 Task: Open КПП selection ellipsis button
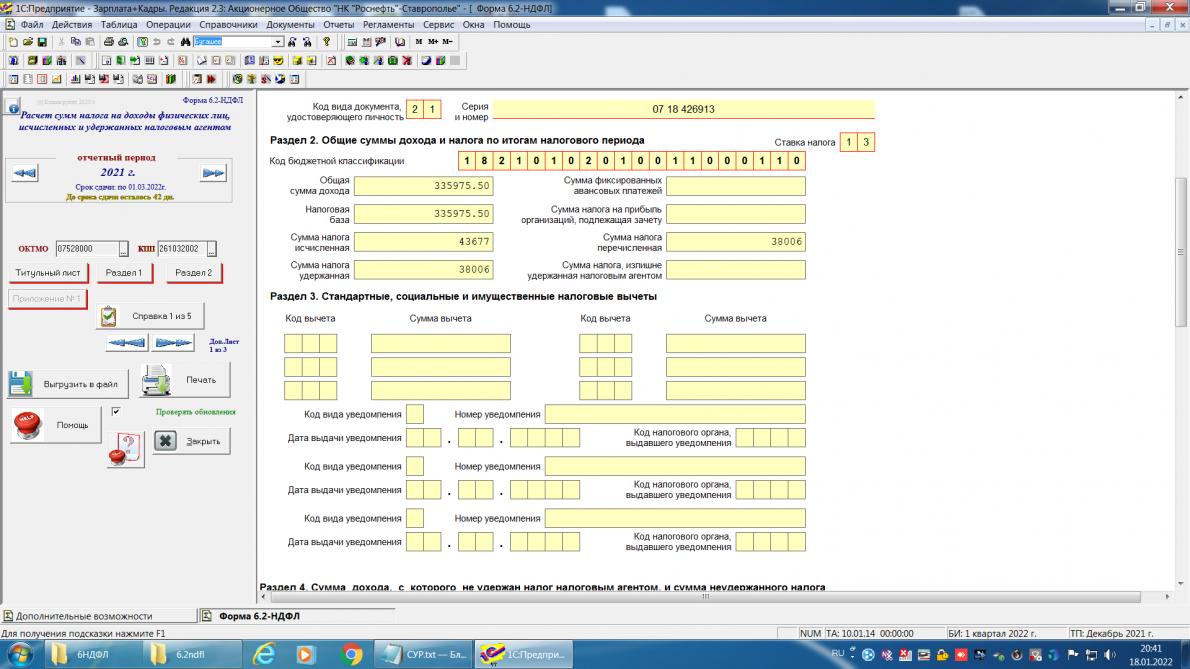pos(212,249)
